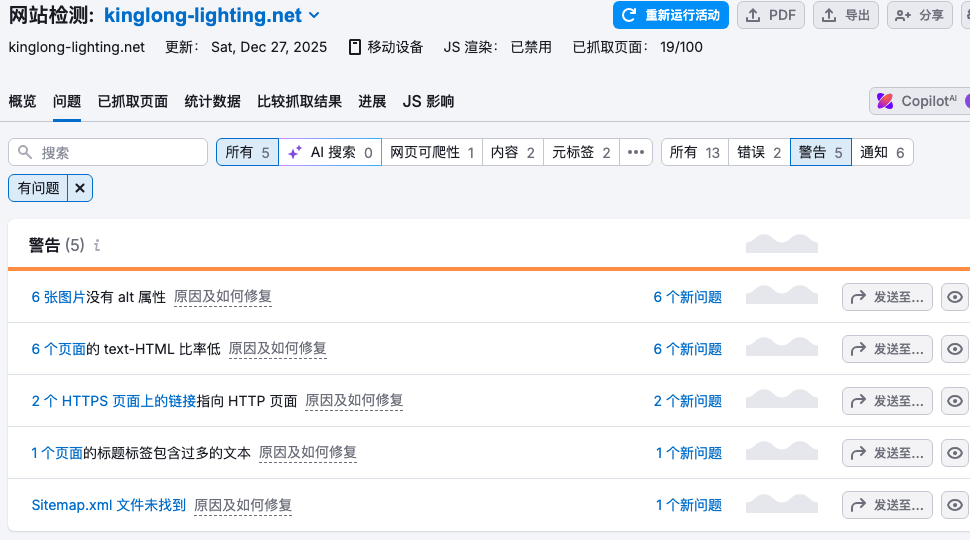Click the PDF export button

coord(770,15)
